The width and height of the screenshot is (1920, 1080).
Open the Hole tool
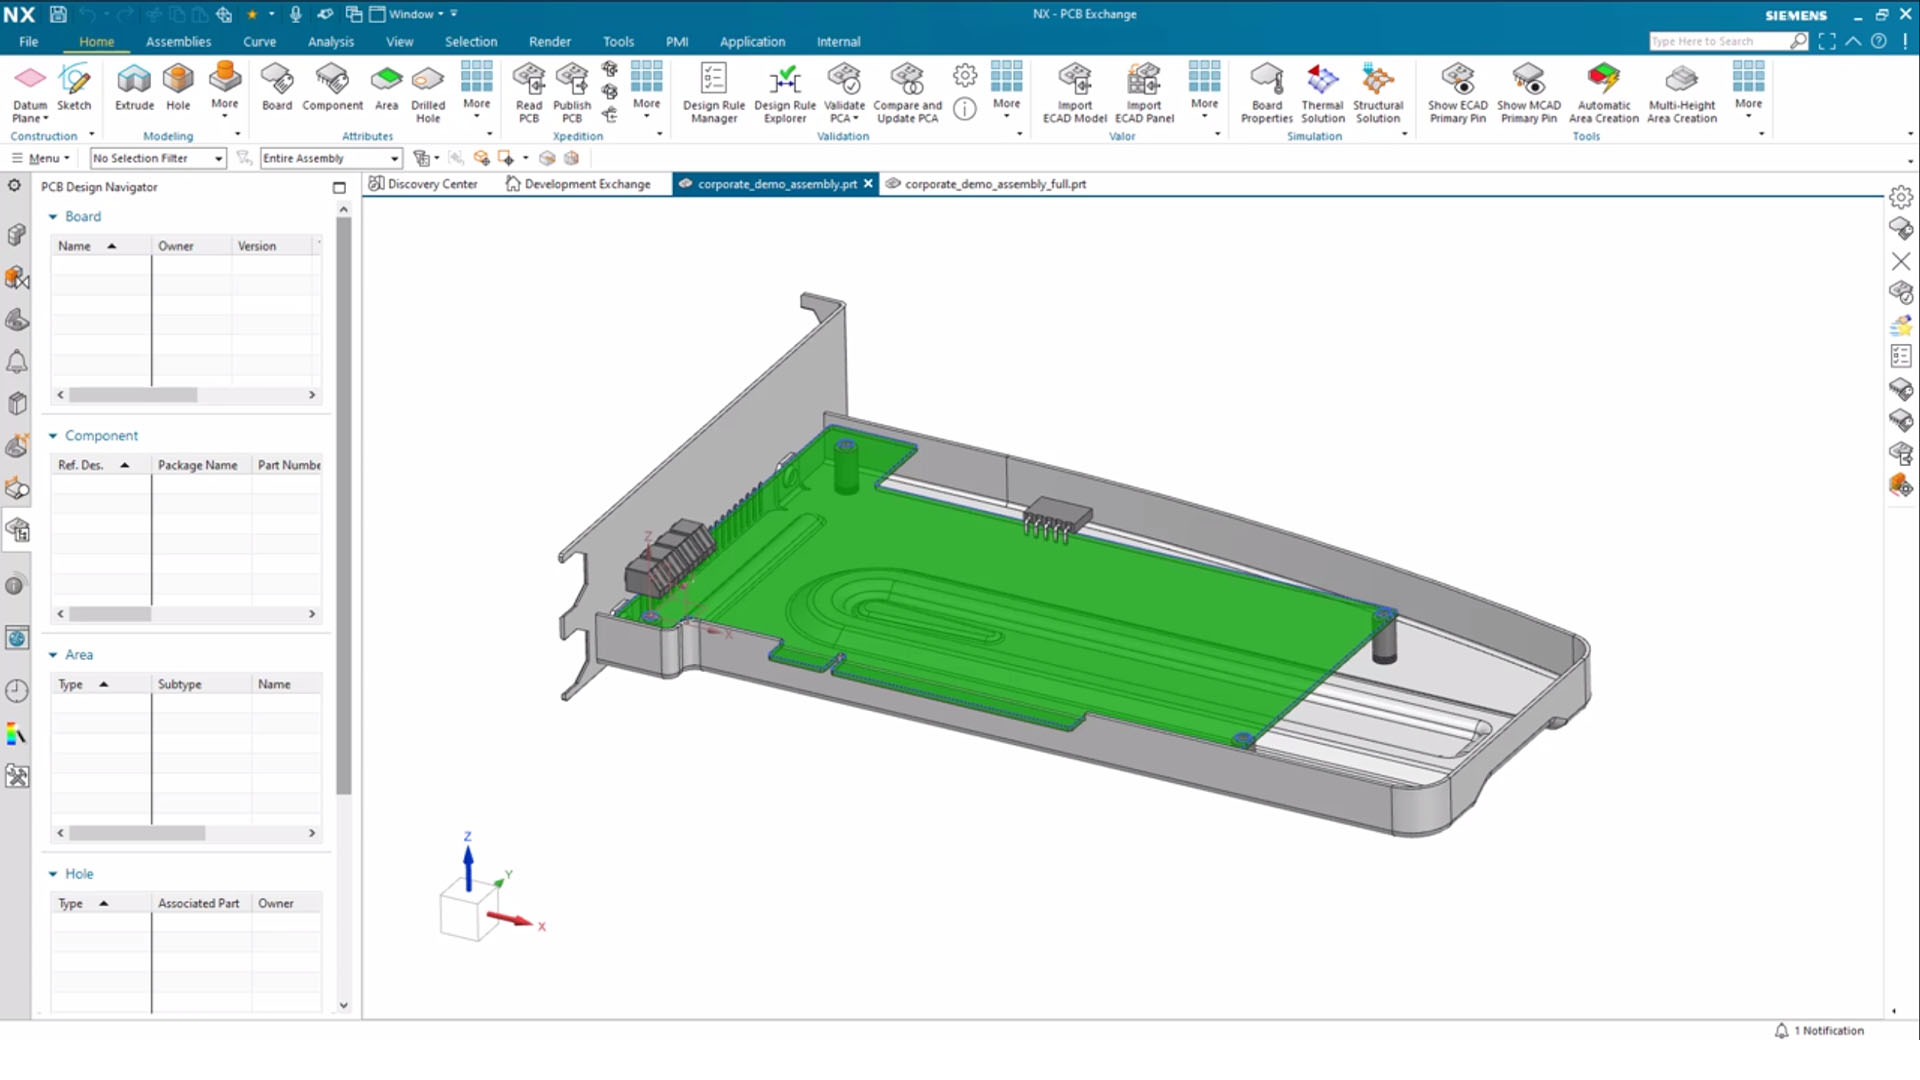[x=178, y=90]
